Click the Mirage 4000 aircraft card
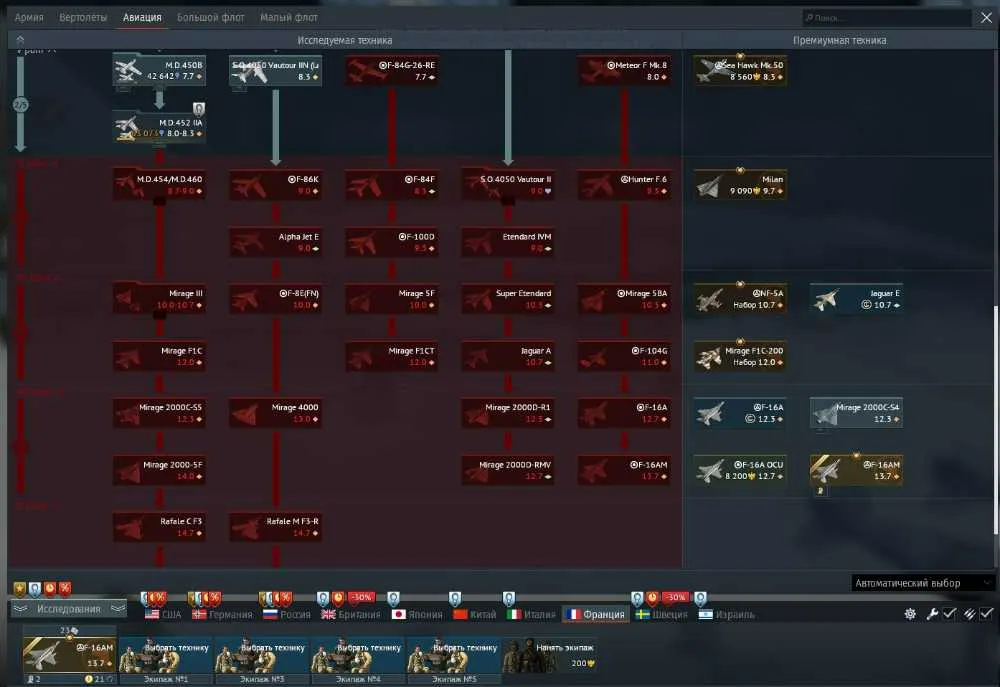This screenshot has width=1000, height=687. pos(275,413)
